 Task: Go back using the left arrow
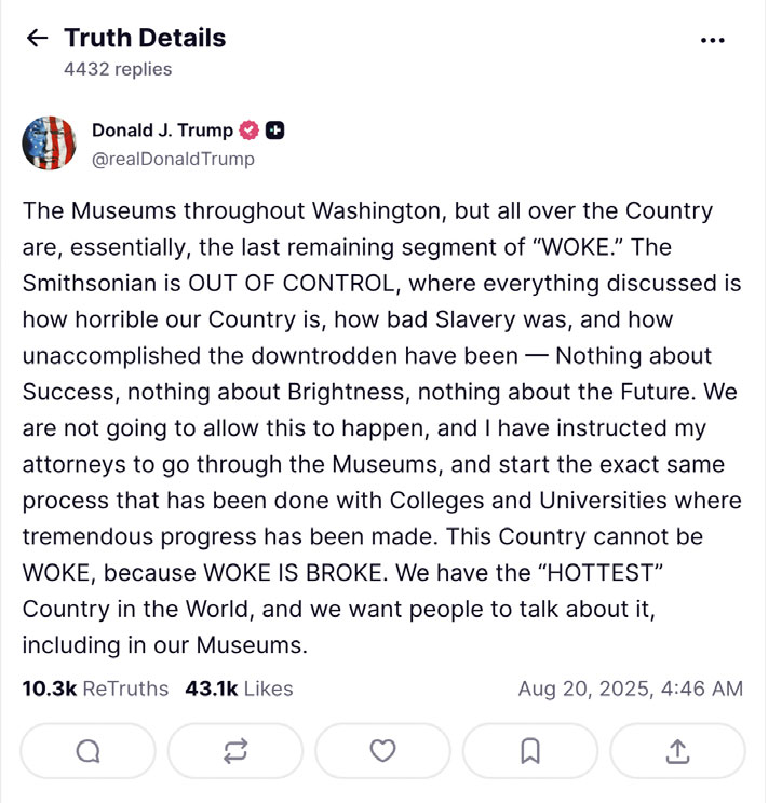tap(37, 39)
